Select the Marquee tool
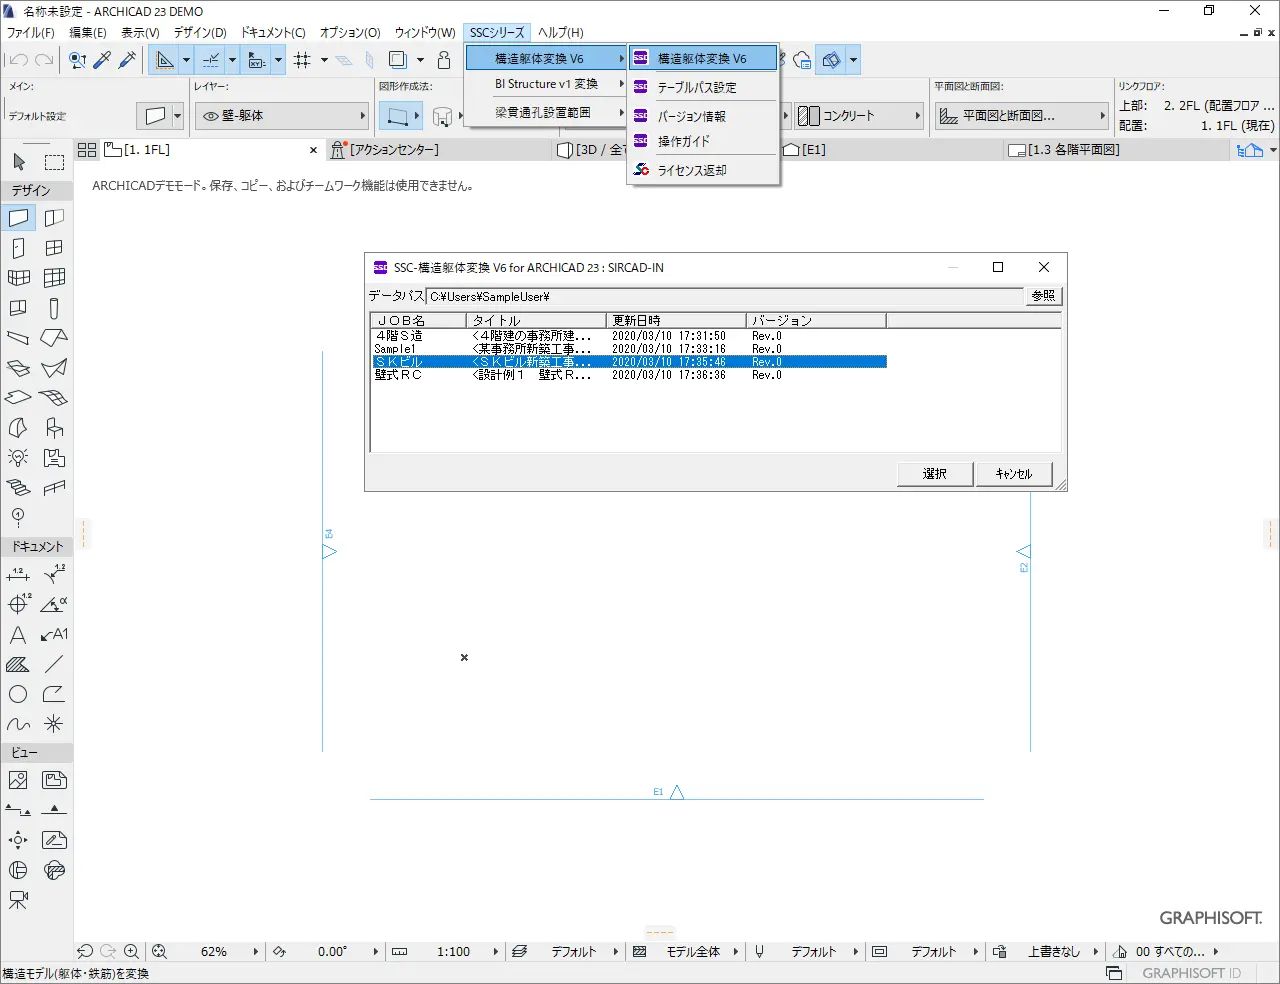1280x984 pixels. click(x=54, y=162)
